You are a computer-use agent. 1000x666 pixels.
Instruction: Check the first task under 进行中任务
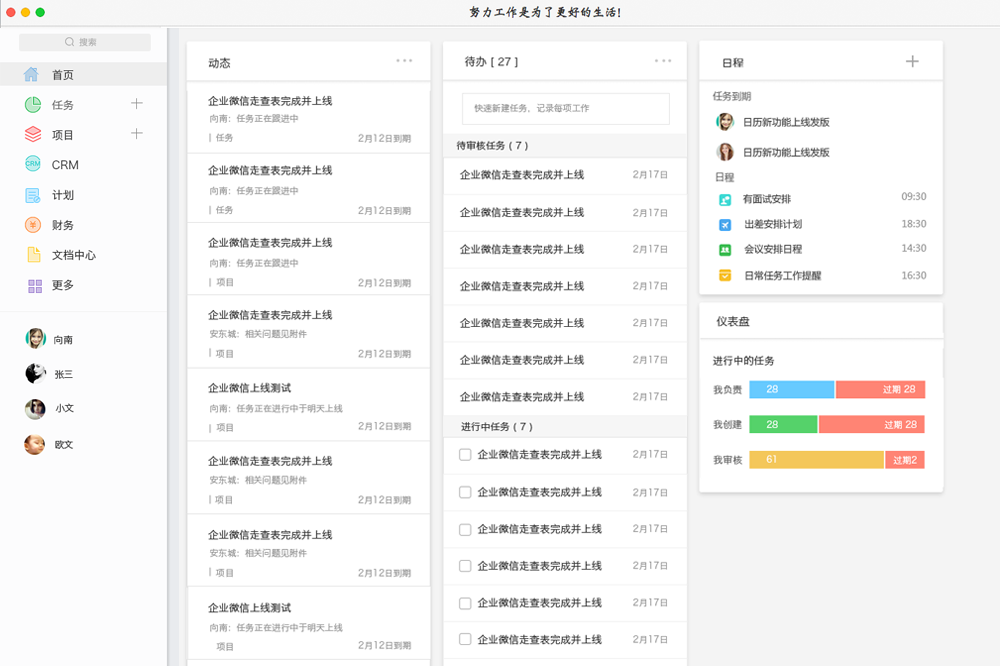click(x=465, y=455)
